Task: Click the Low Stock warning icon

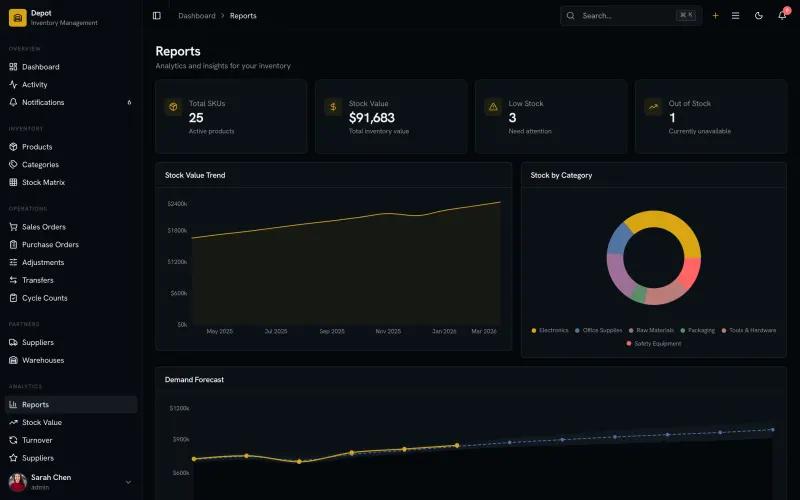Action: tap(493, 107)
